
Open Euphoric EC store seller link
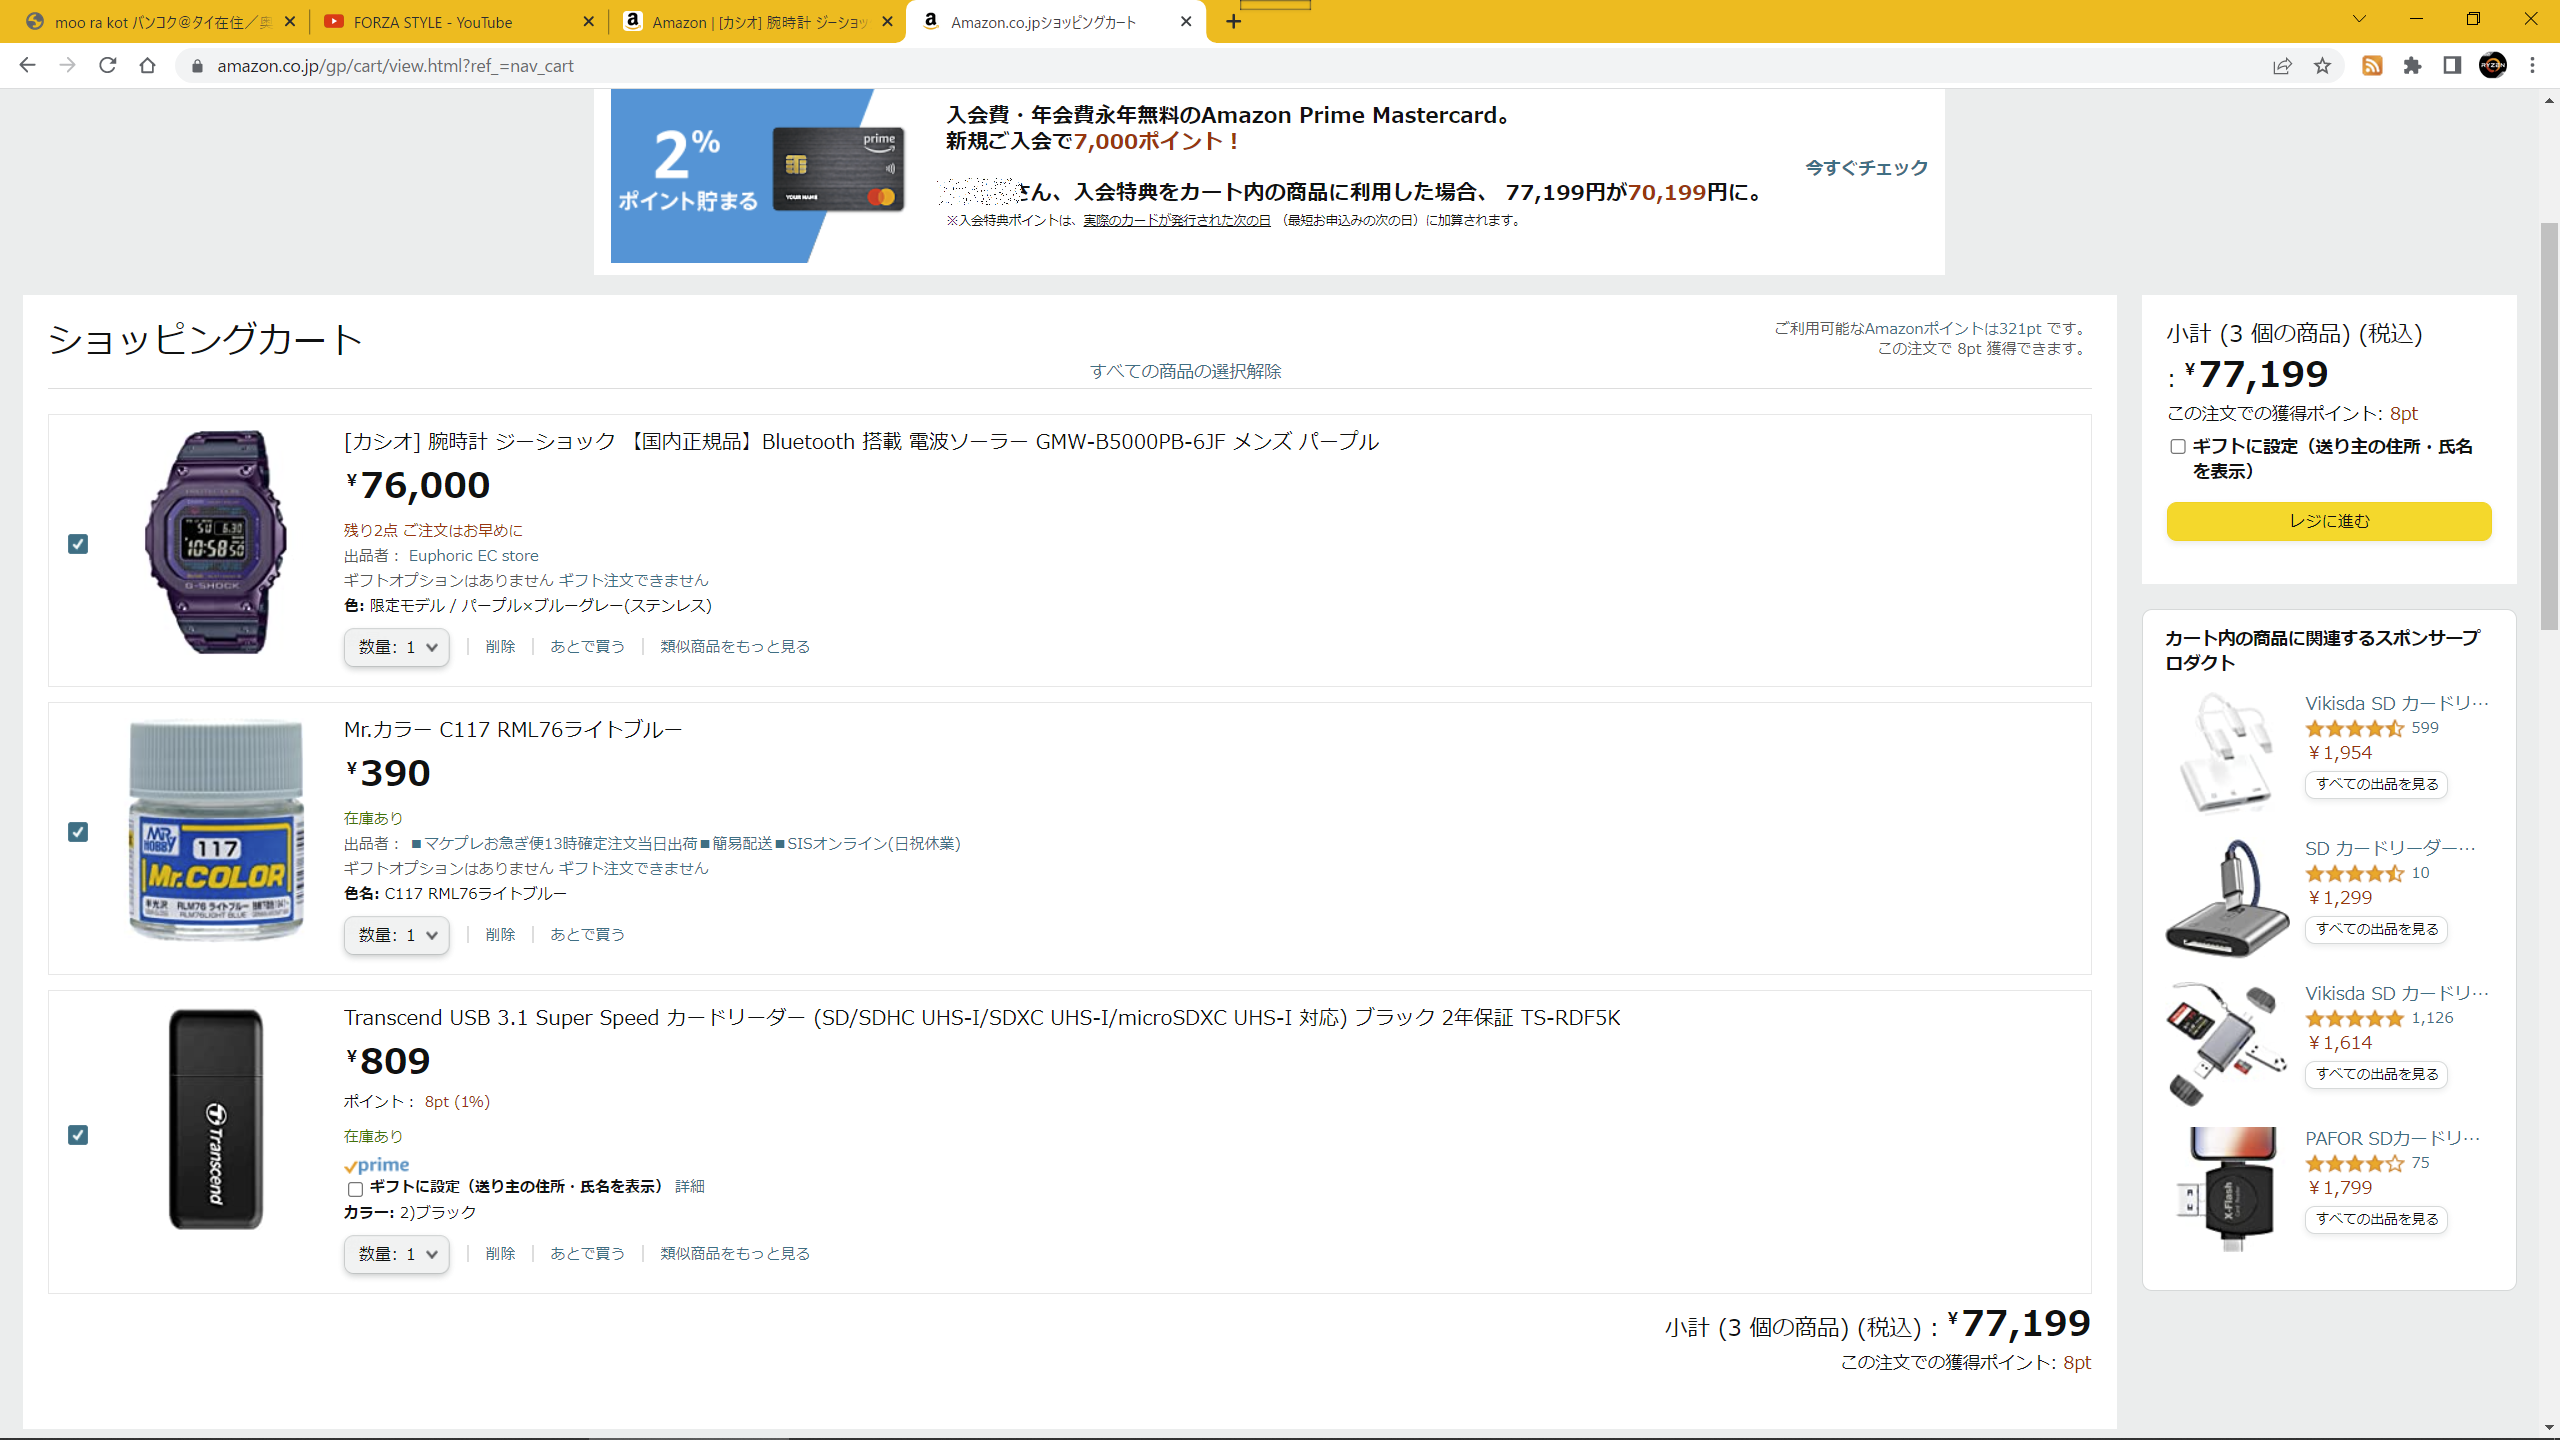pyautogui.click(x=473, y=556)
